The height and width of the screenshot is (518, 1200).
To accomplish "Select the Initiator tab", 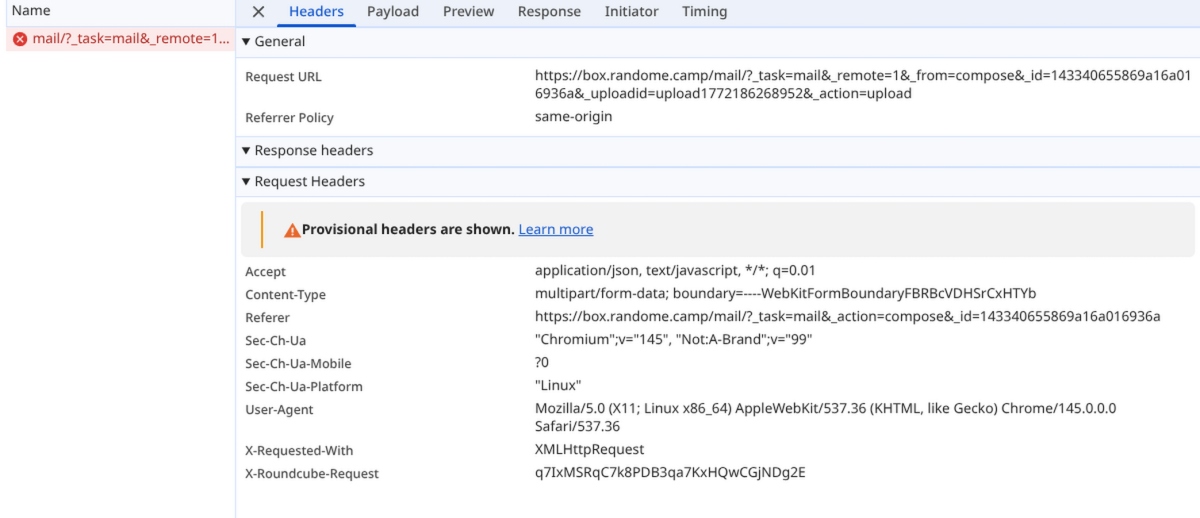I will tap(631, 12).
